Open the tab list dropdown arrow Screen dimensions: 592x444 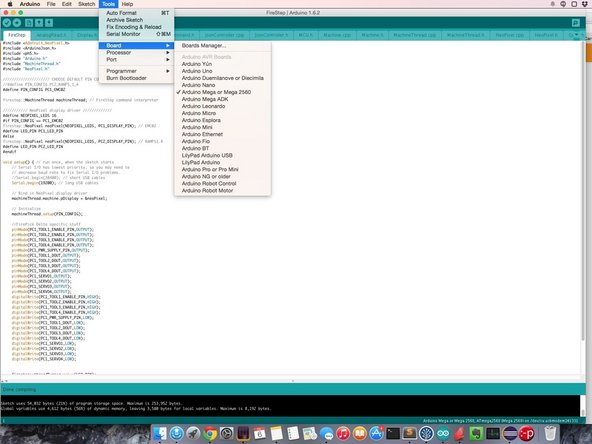tap(577, 35)
